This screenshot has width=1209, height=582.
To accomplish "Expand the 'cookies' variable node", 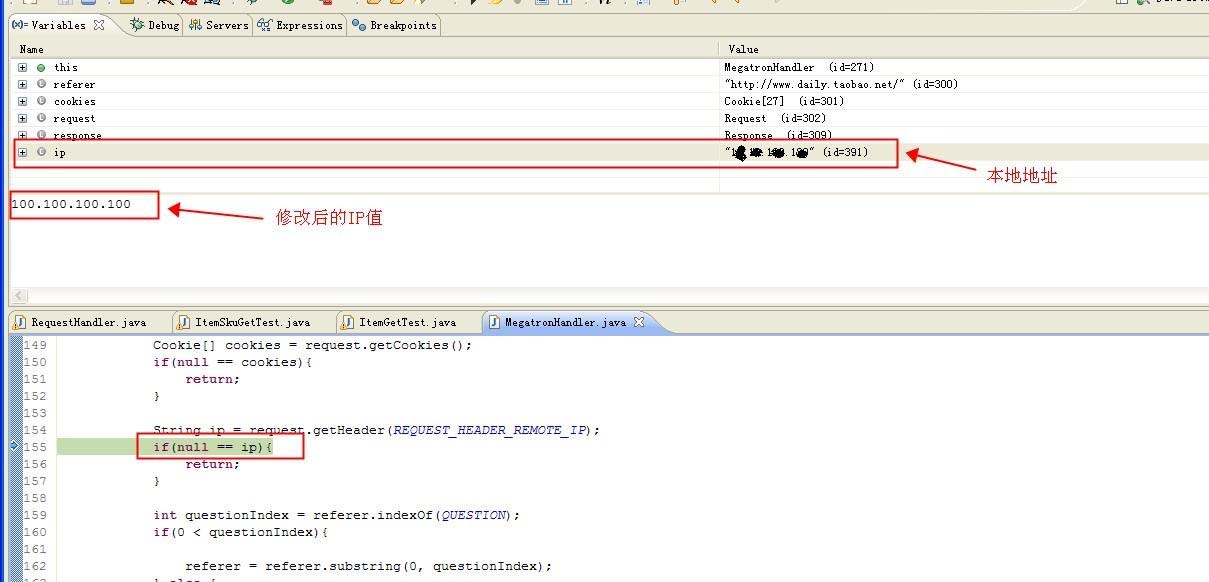I will point(22,101).
